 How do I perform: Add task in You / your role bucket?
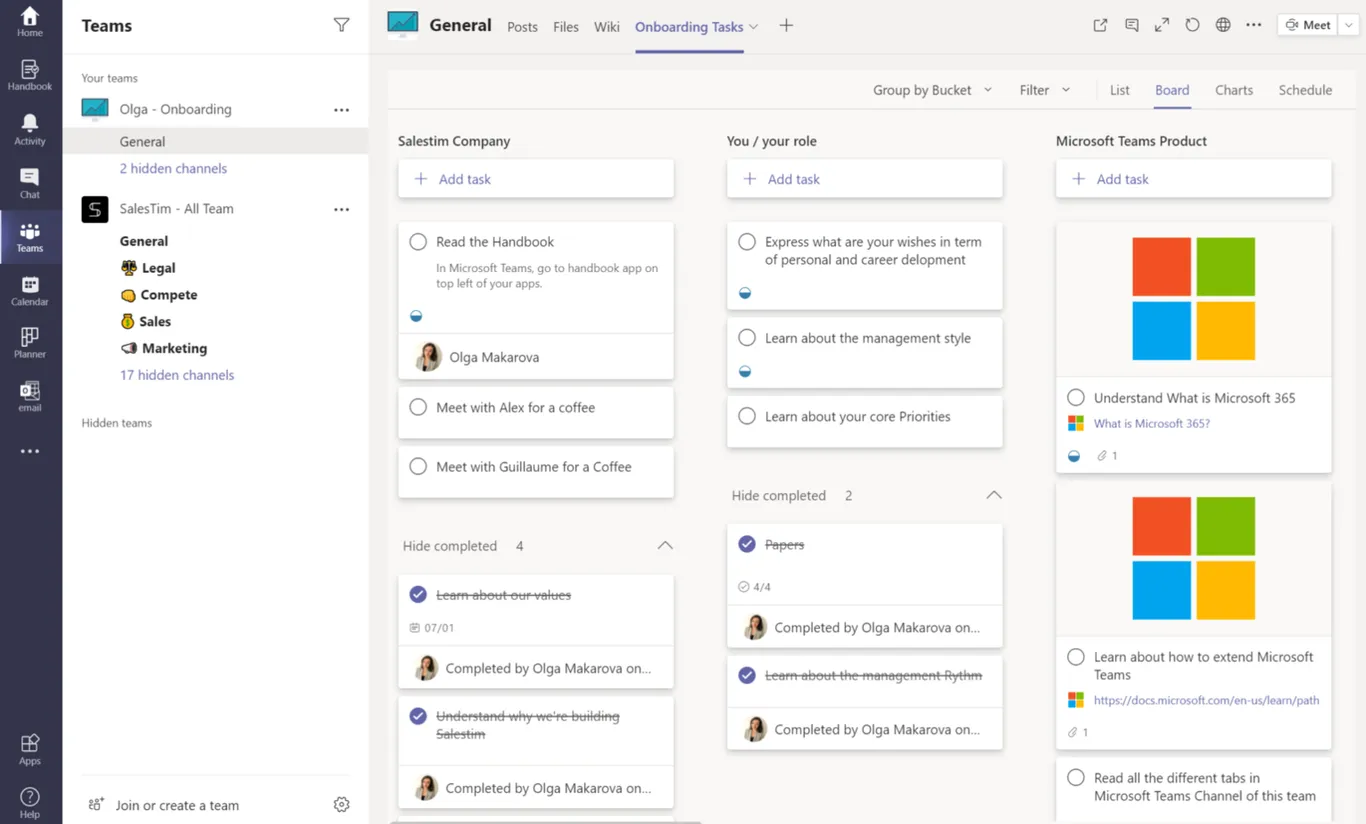tap(865, 179)
